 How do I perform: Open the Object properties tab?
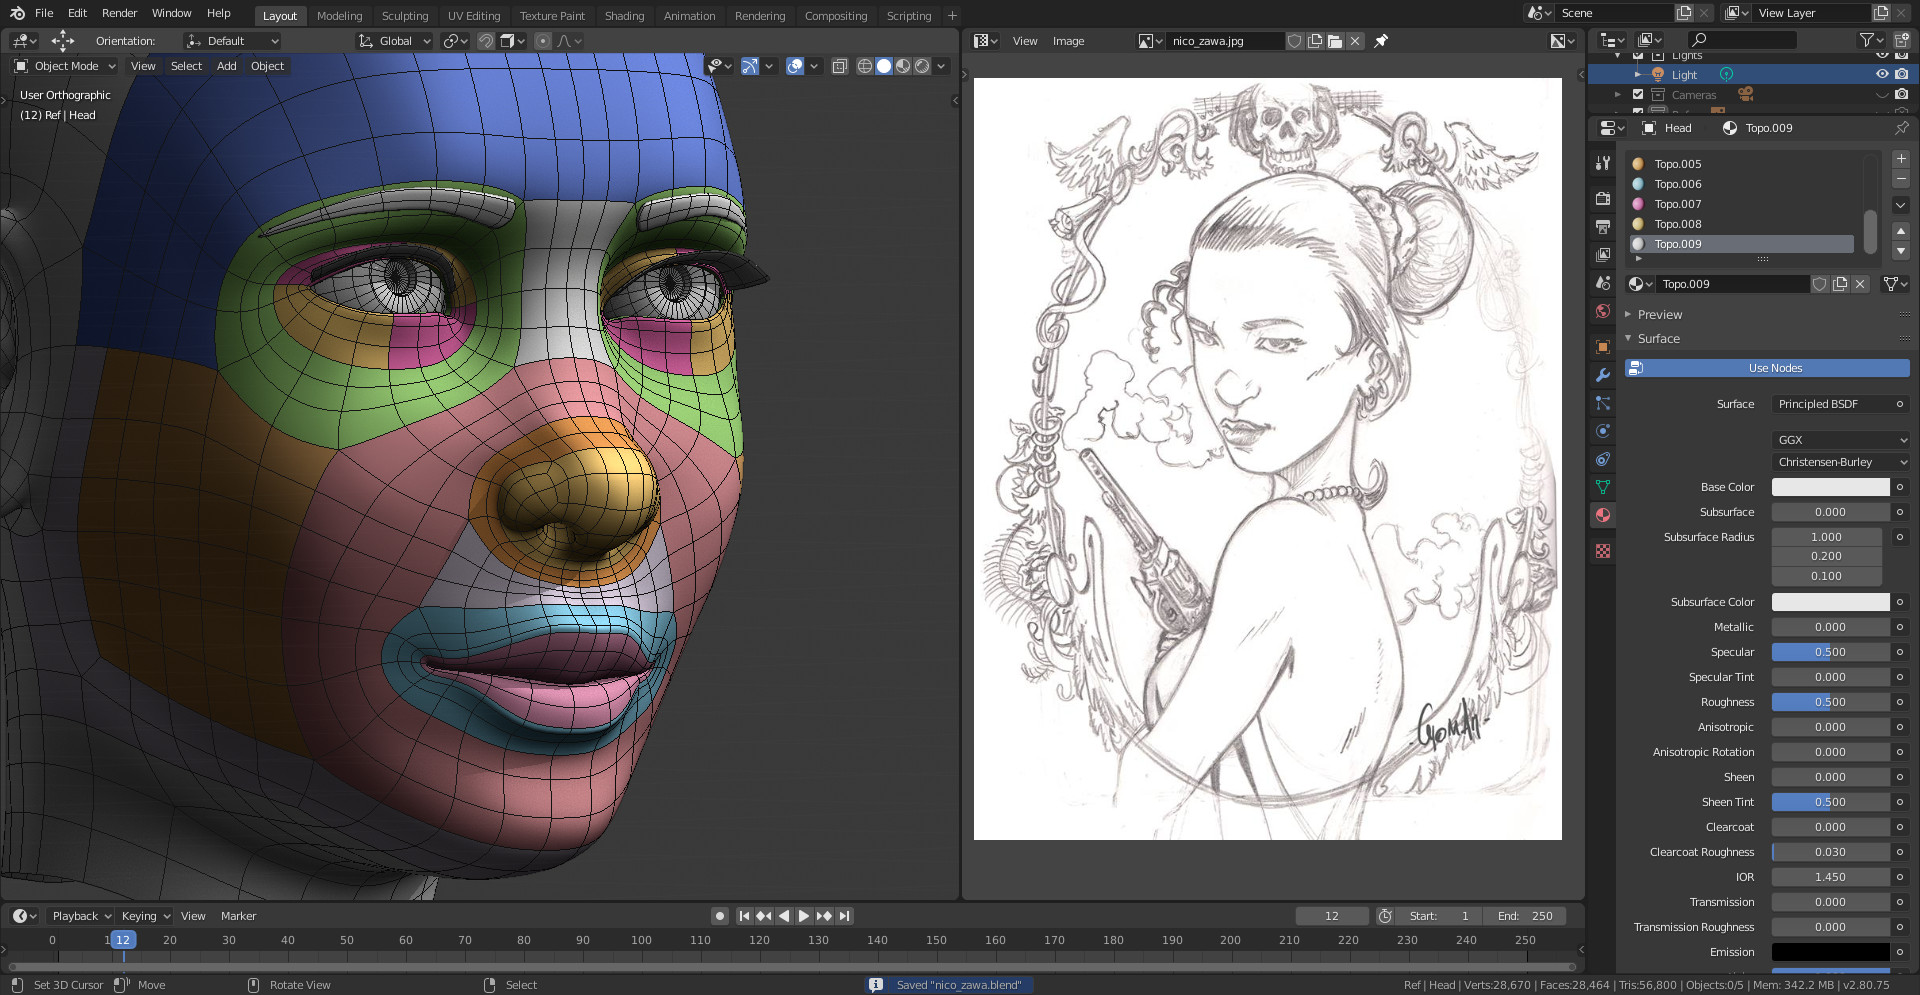pyautogui.click(x=1603, y=347)
